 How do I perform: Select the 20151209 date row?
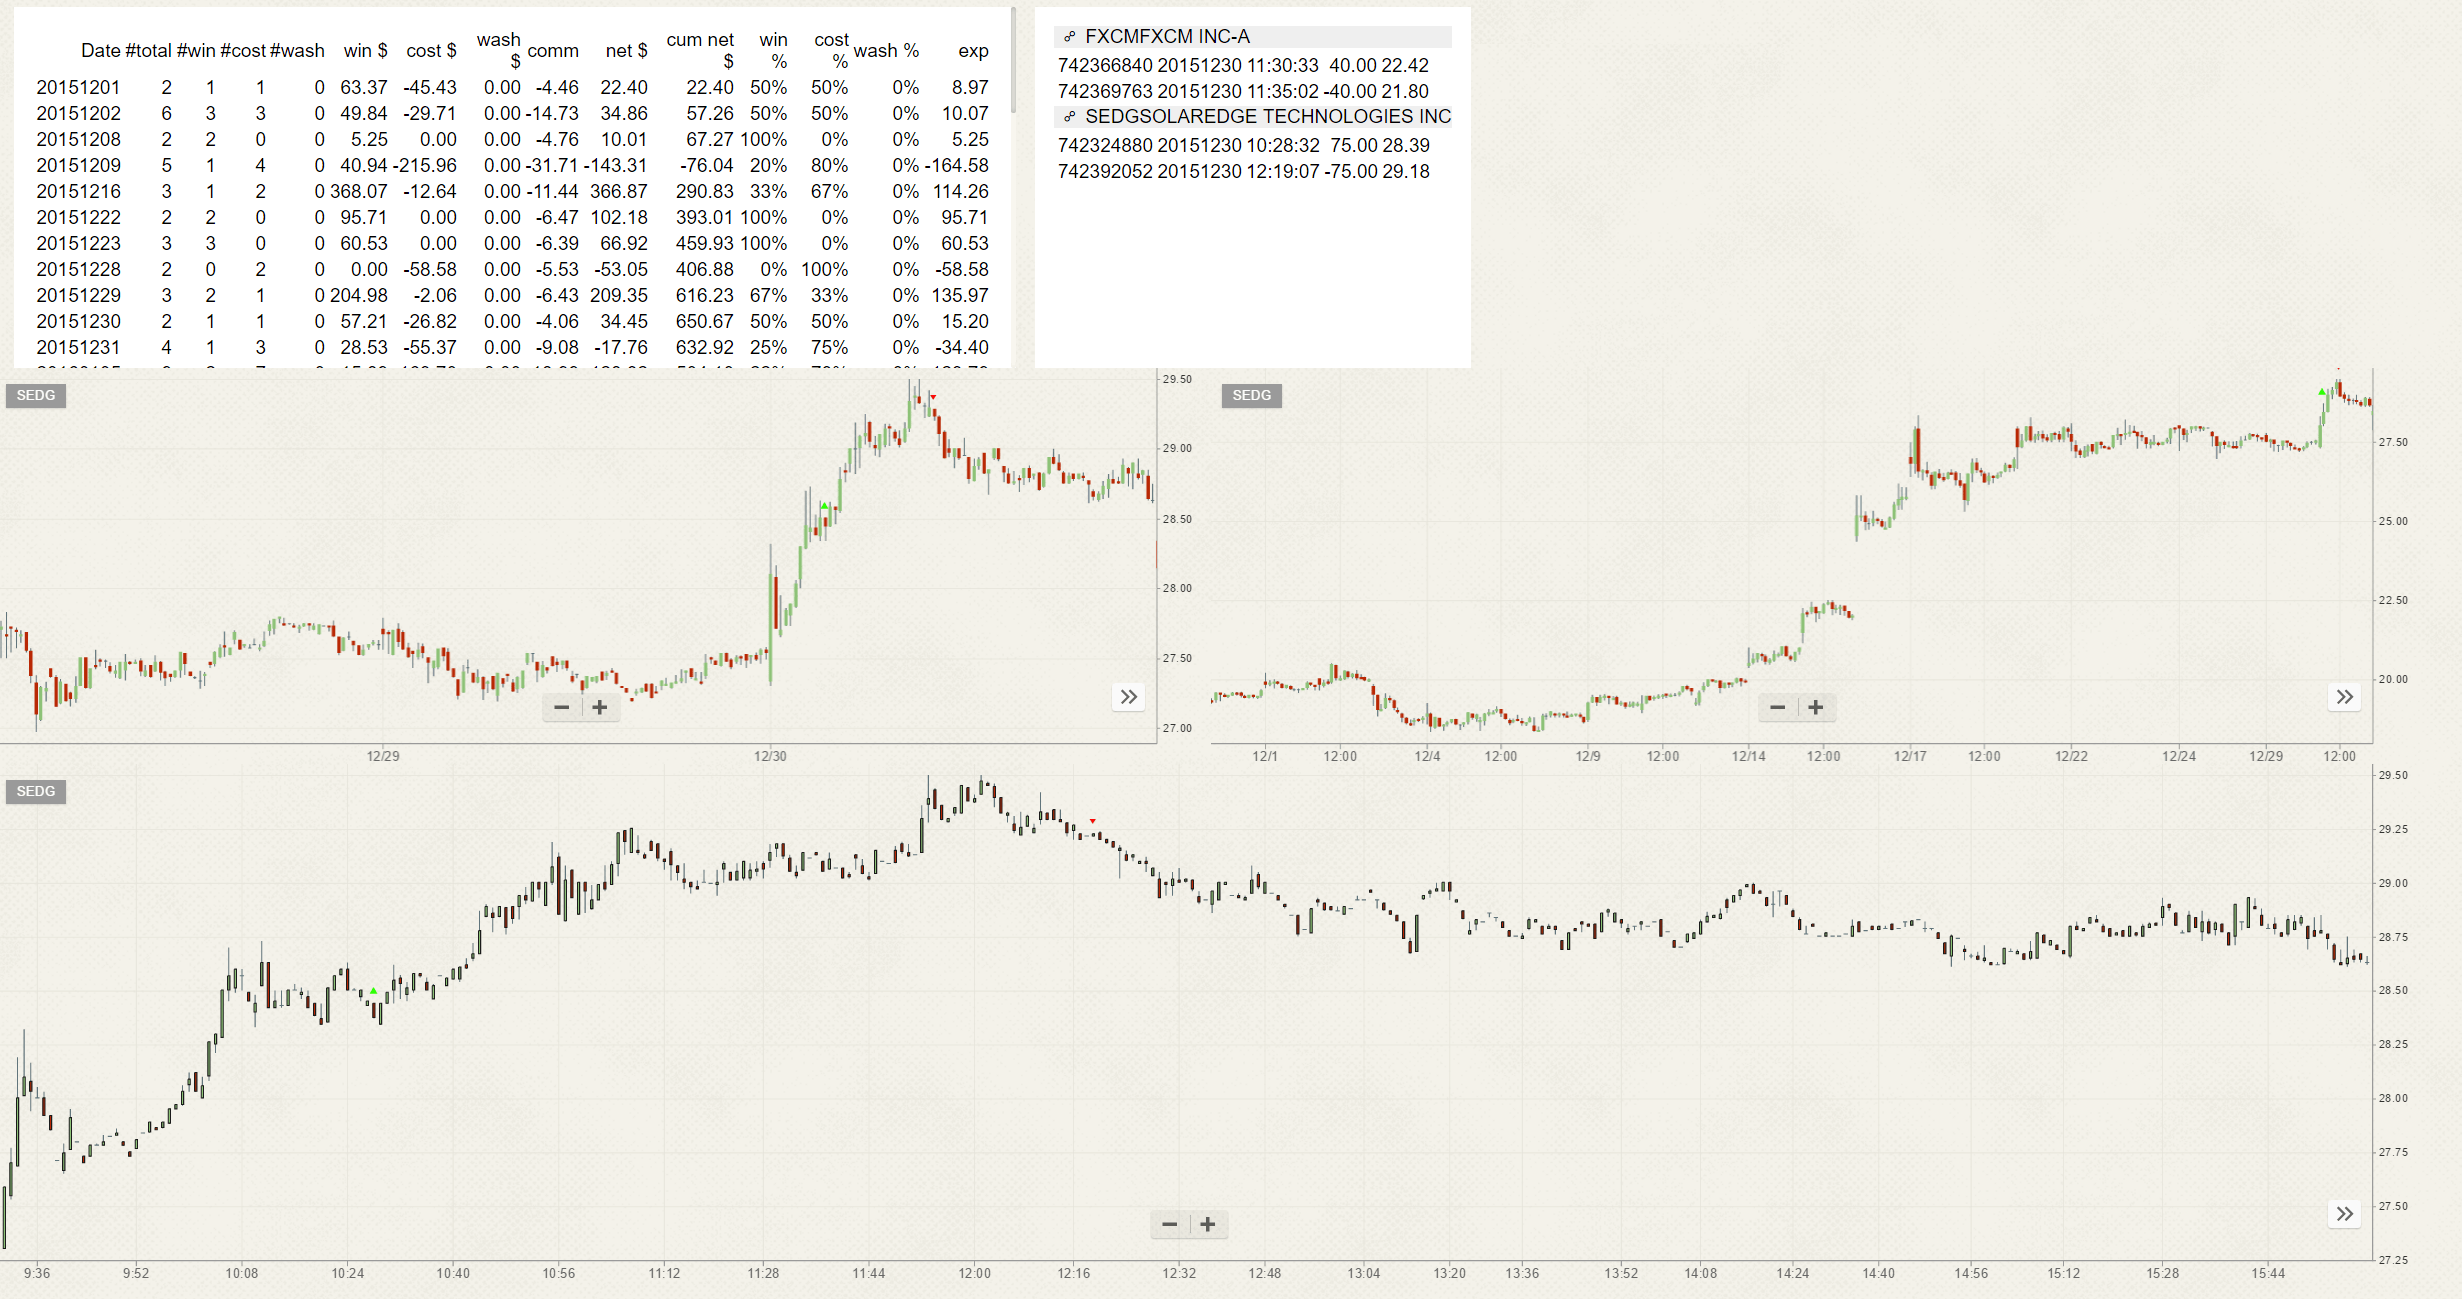(512, 165)
